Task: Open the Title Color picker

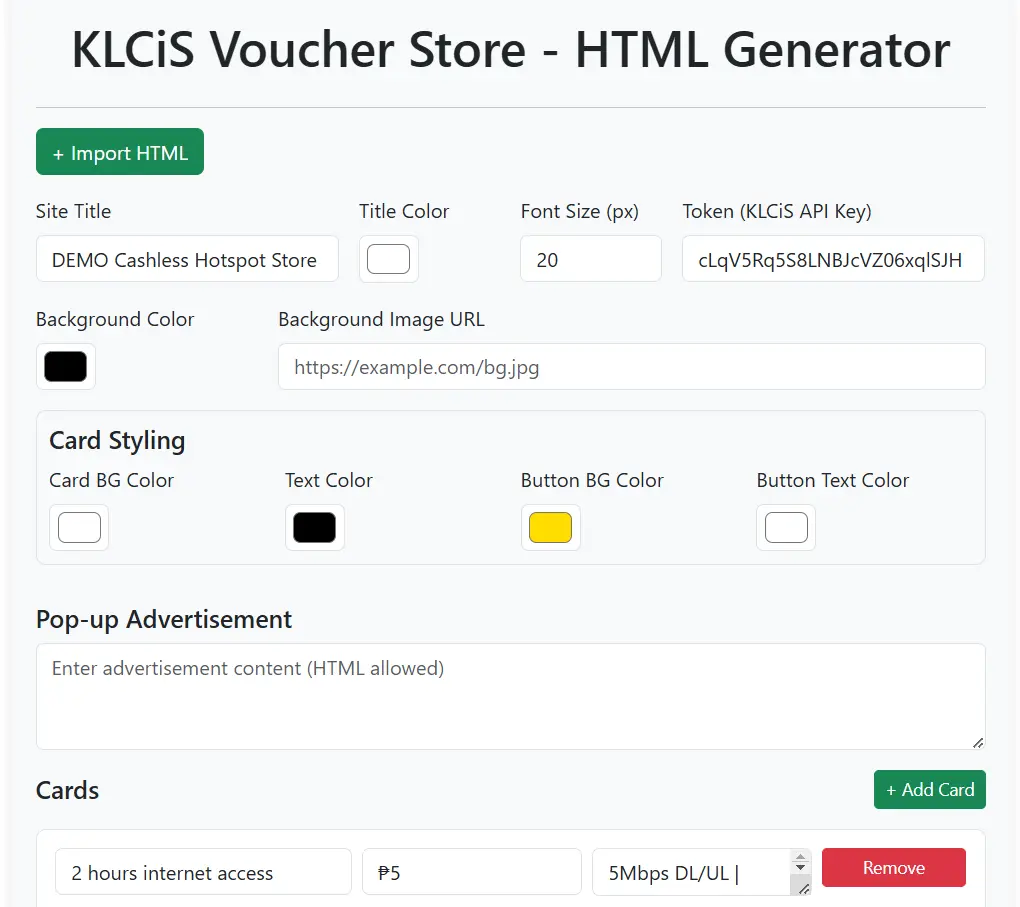Action: tap(388, 259)
